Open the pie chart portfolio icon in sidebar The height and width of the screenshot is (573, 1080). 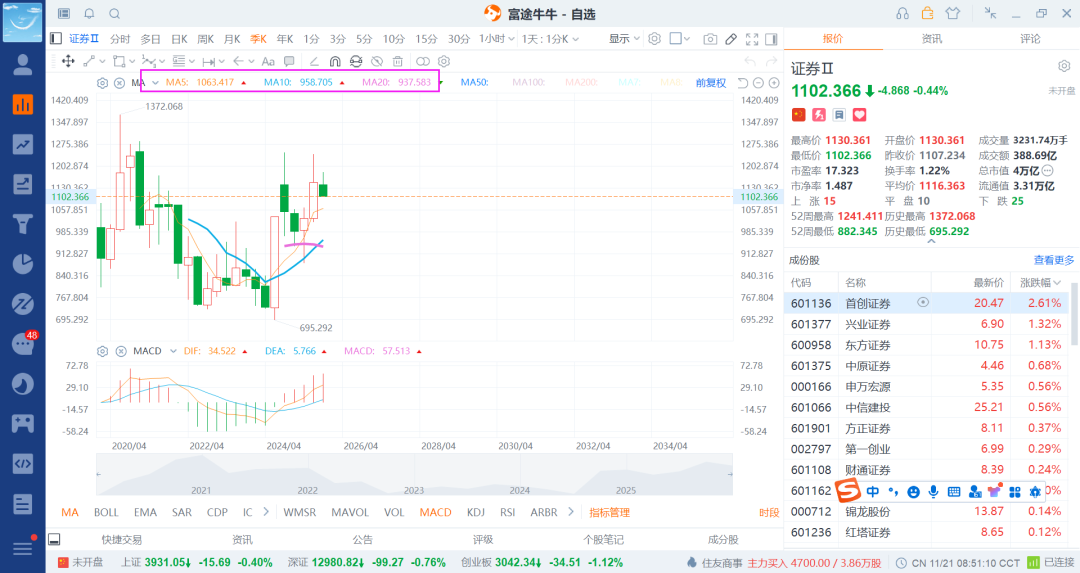(23, 264)
